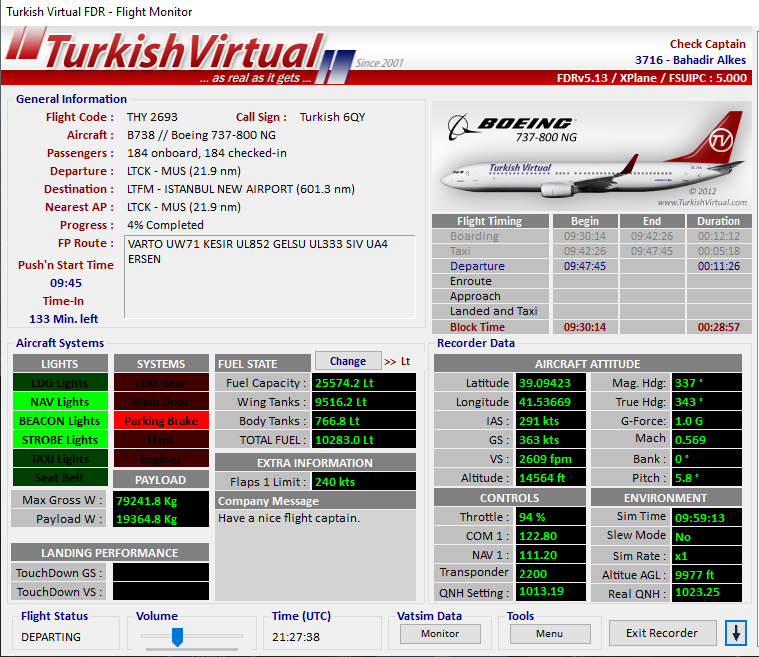This screenshot has width=759, height=657.
Task: Click the Engines system indicator
Action: pyautogui.click(x=161, y=458)
